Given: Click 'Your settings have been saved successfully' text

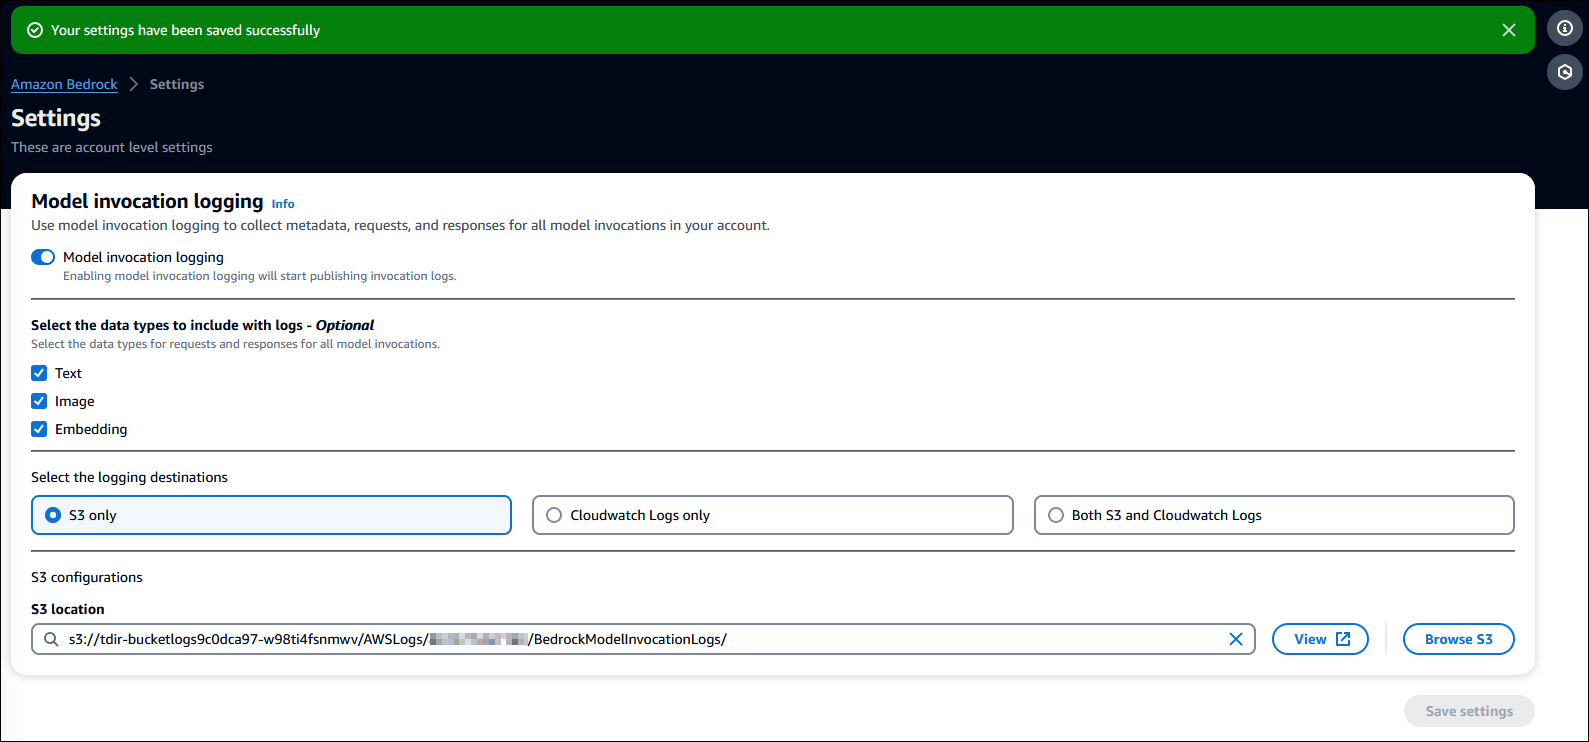Looking at the screenshot, I should point(185,30).
